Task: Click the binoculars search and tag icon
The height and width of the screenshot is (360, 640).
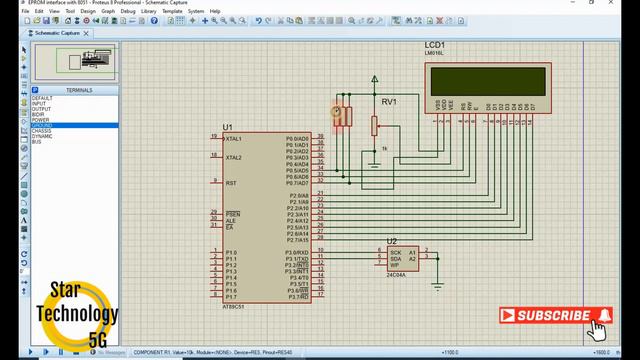Action: 409,21
